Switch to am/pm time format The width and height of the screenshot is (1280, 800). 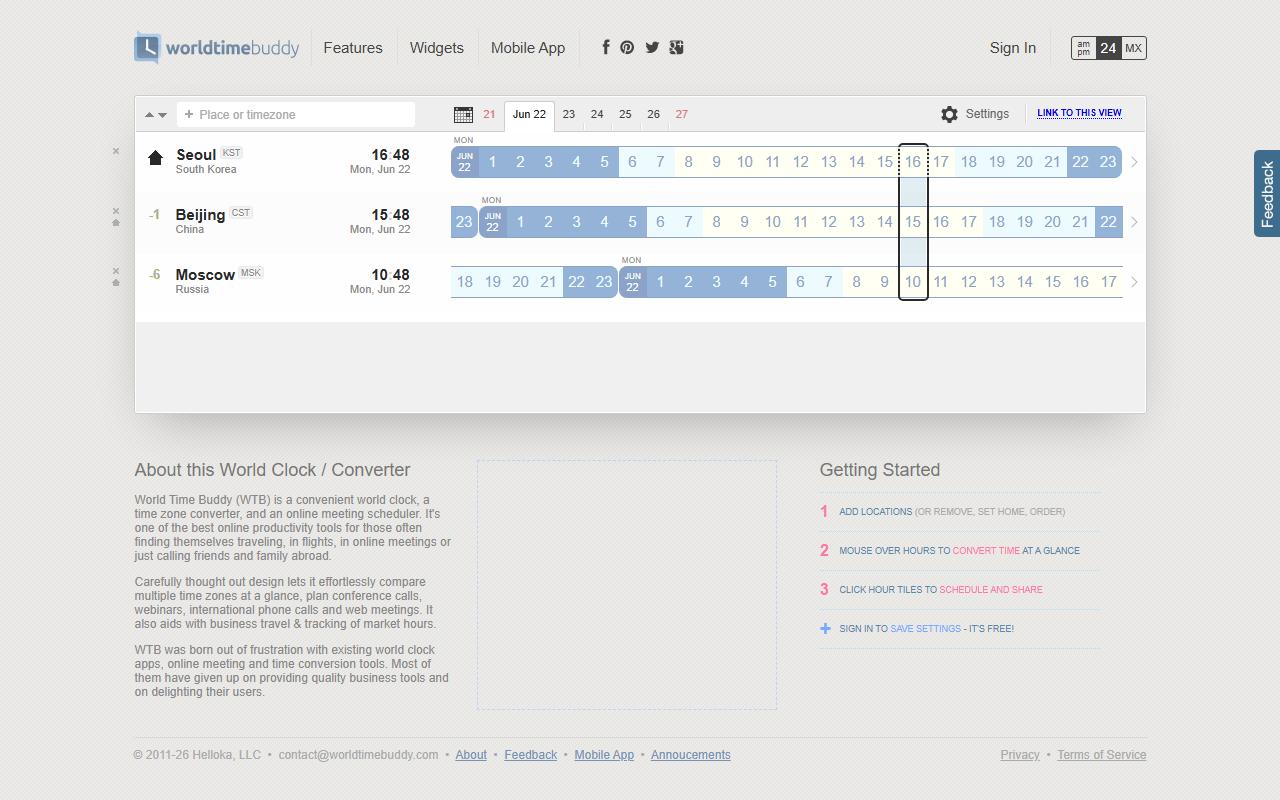click(1084, 48)
